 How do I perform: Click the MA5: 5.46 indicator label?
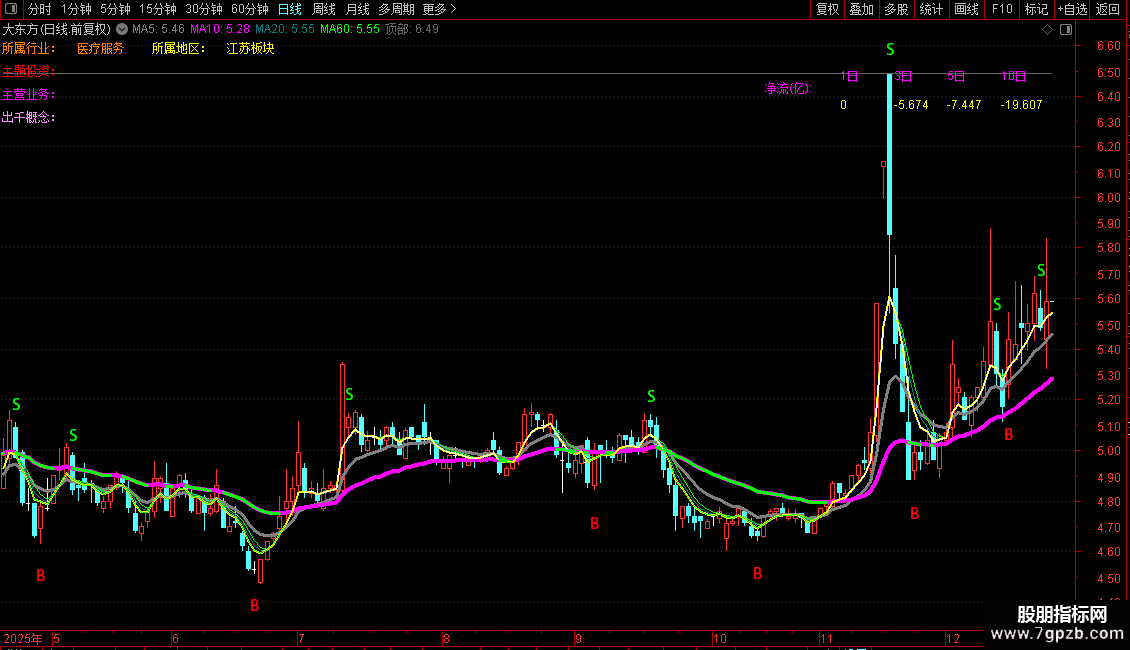[x=158, y=30]
